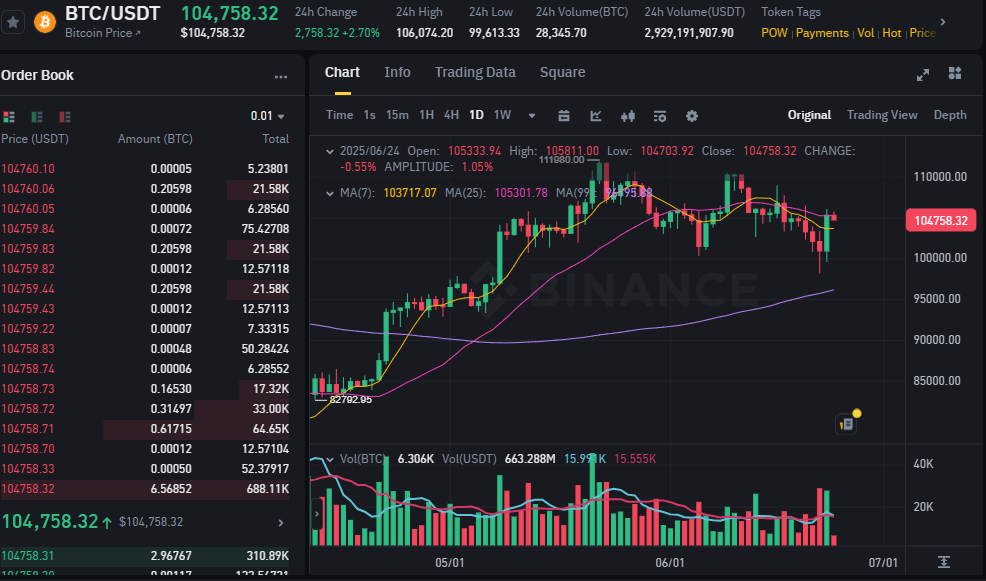The width and height of the screenshot is (986, 581).
Task: Click the 06/01 date label on time axis
Action: click(x=670, y=562)
